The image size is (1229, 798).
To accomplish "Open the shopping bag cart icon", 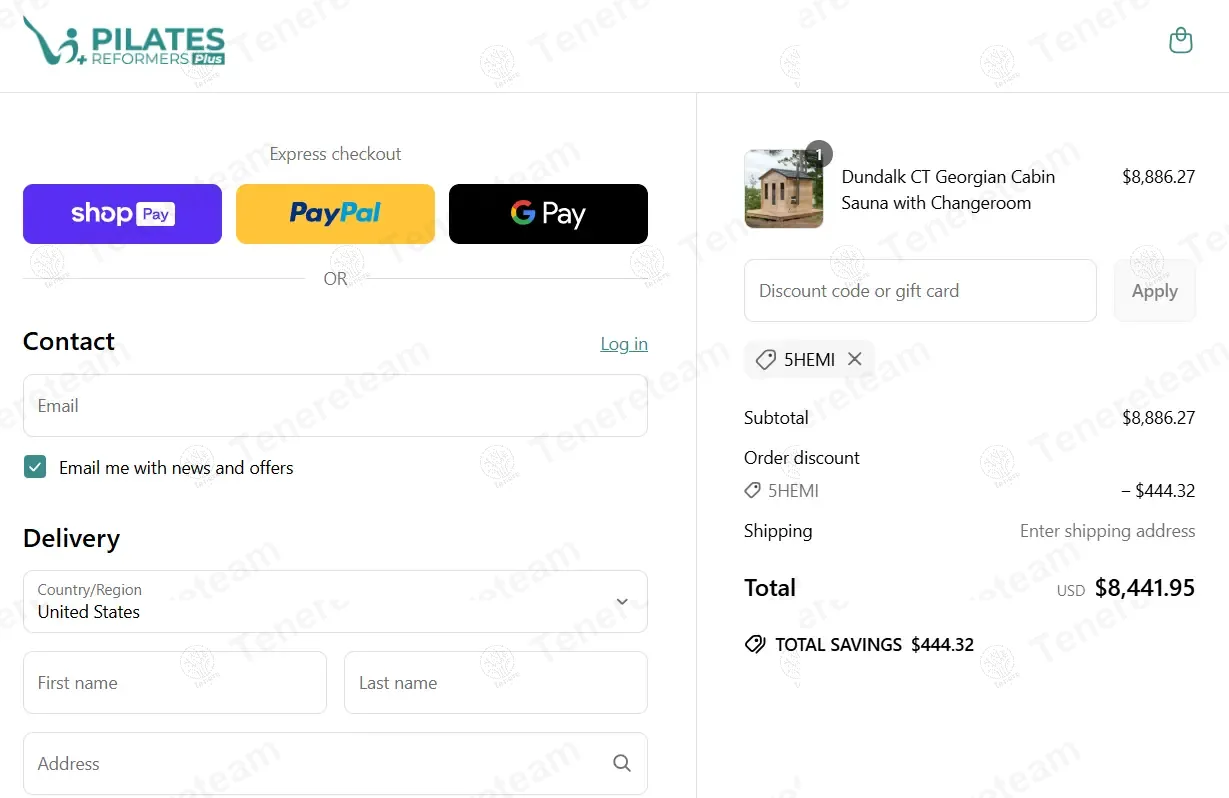I will [x=1181, y=41].
